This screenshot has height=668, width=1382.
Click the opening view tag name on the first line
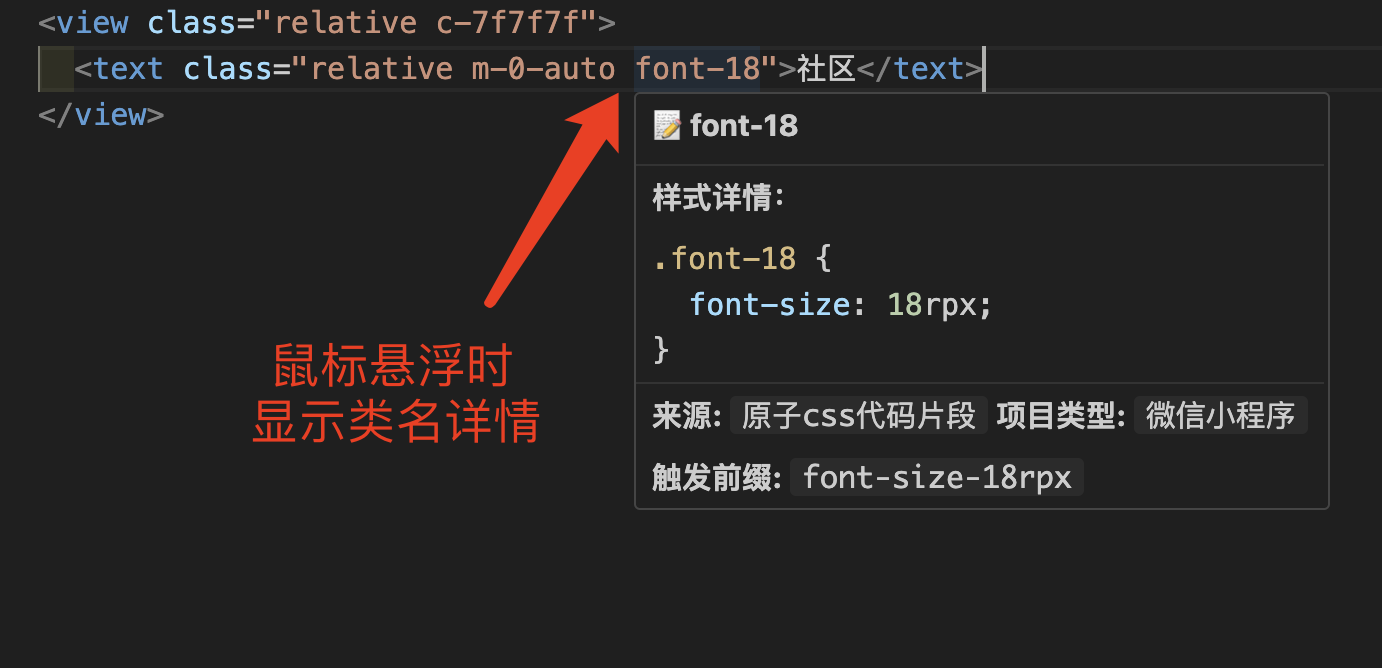[x=93, y=22]
